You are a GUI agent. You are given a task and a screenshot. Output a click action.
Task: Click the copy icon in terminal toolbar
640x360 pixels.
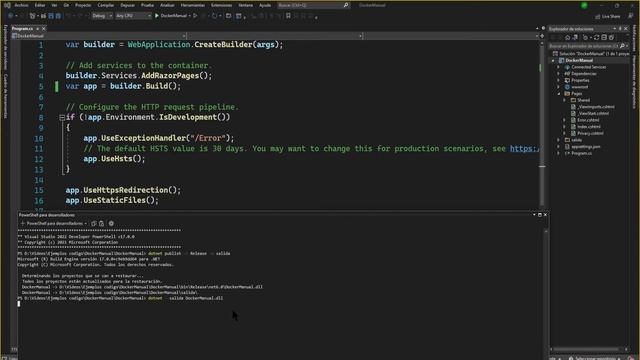click(94, 224)
